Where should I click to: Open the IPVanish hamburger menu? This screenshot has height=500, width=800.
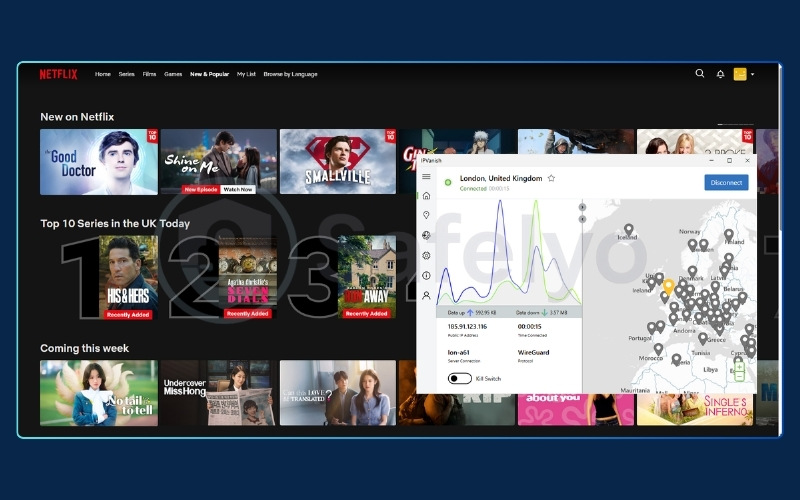[x=426, y=177]
